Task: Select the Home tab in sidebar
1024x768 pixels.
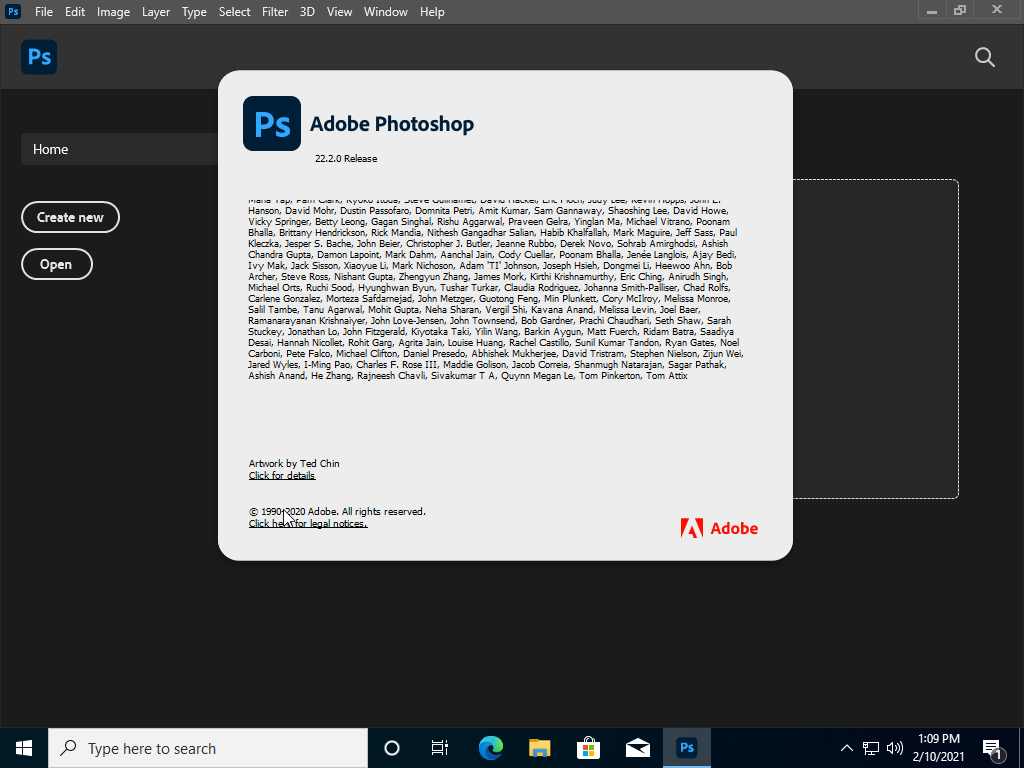Action: pyautogui.click(x=120, y=149)
